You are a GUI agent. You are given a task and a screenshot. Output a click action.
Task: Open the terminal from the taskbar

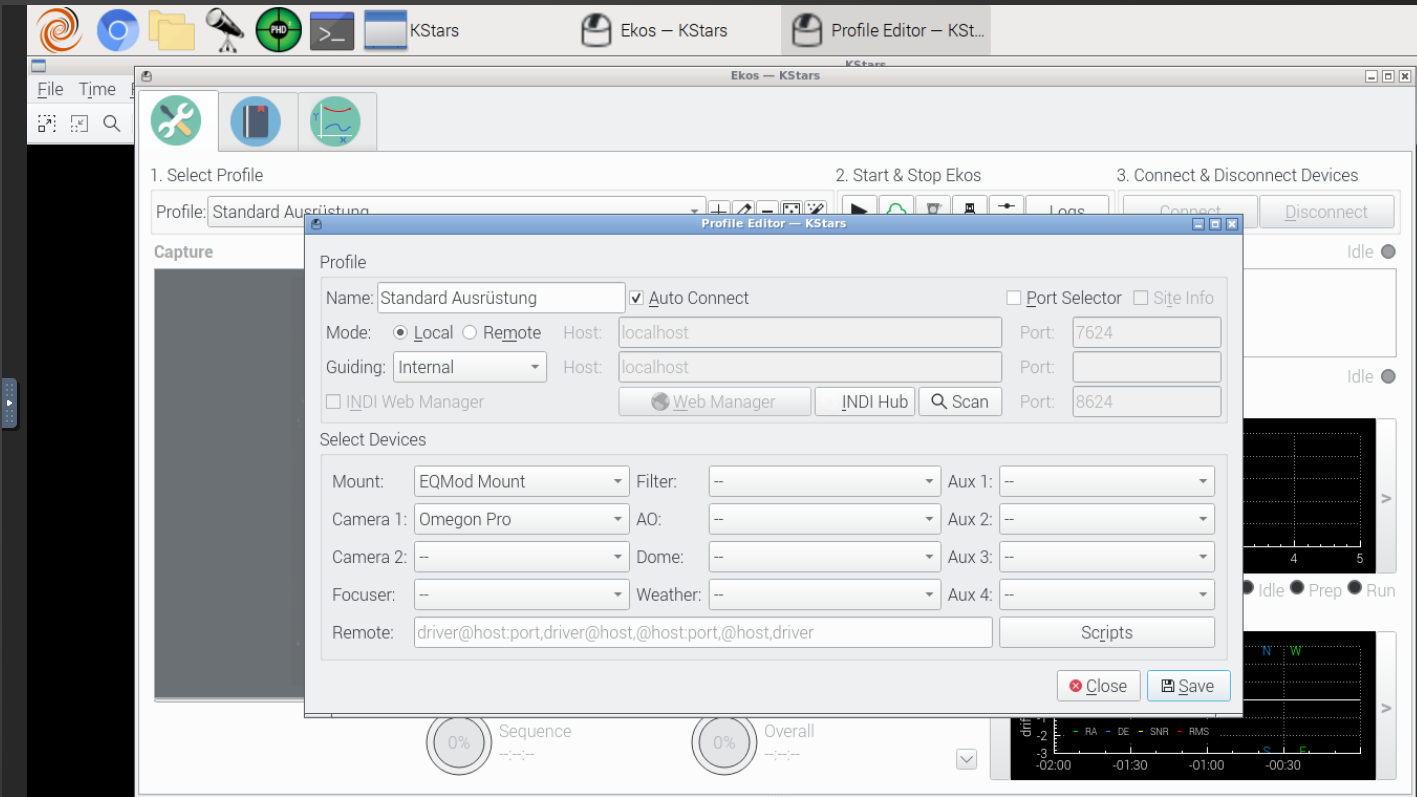332,30
